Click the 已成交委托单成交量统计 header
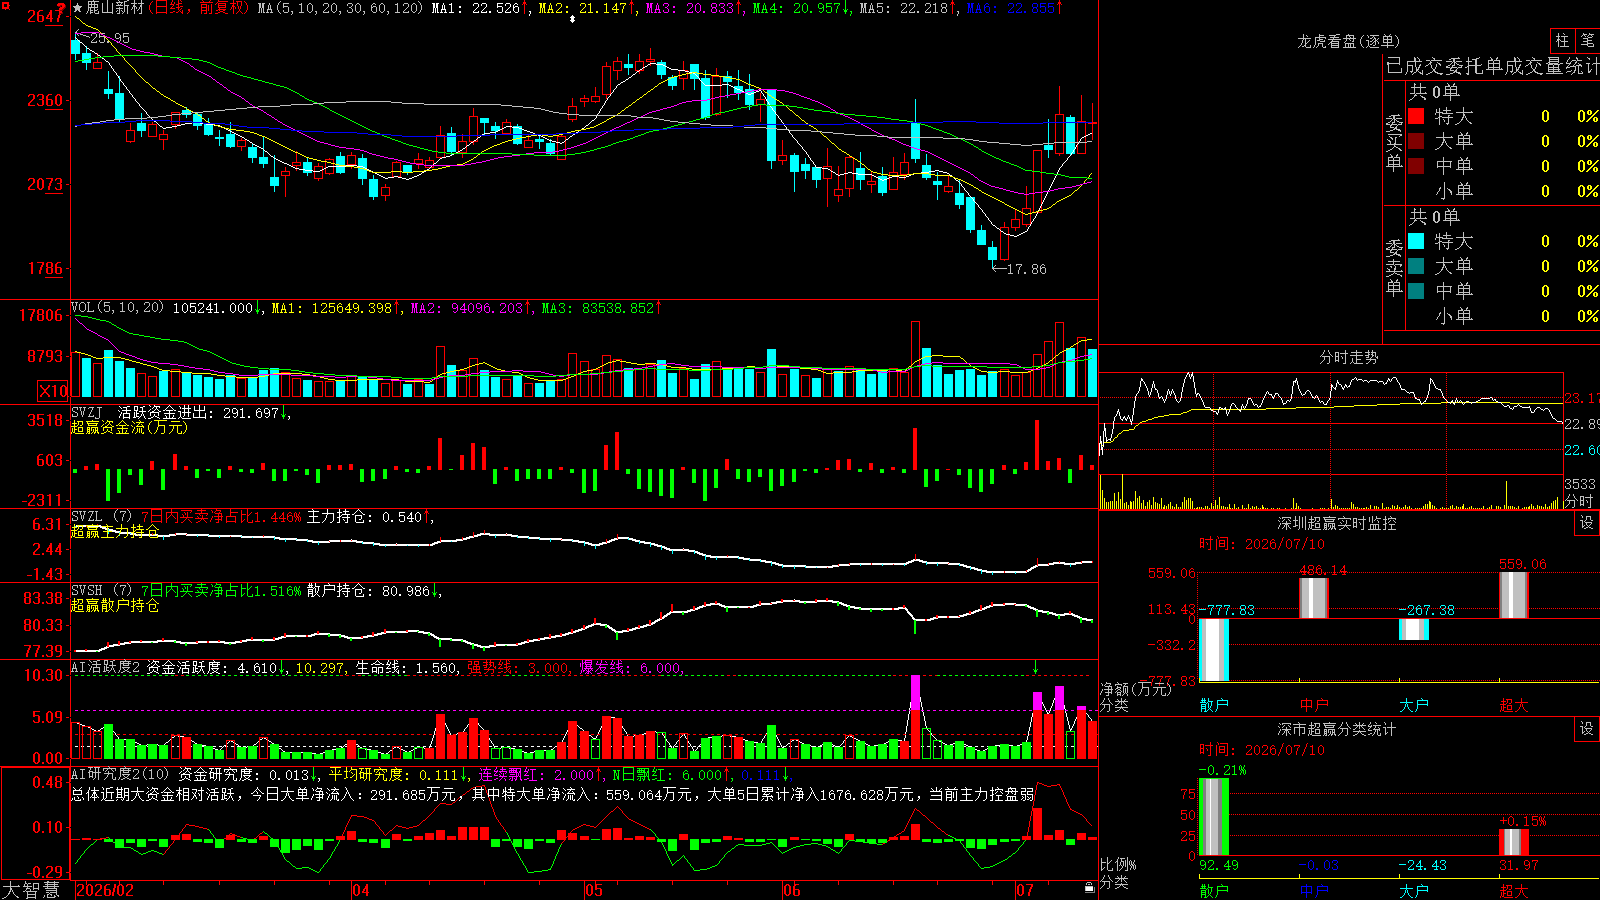Viewport: 1600px width, 900px height. 1492,66
